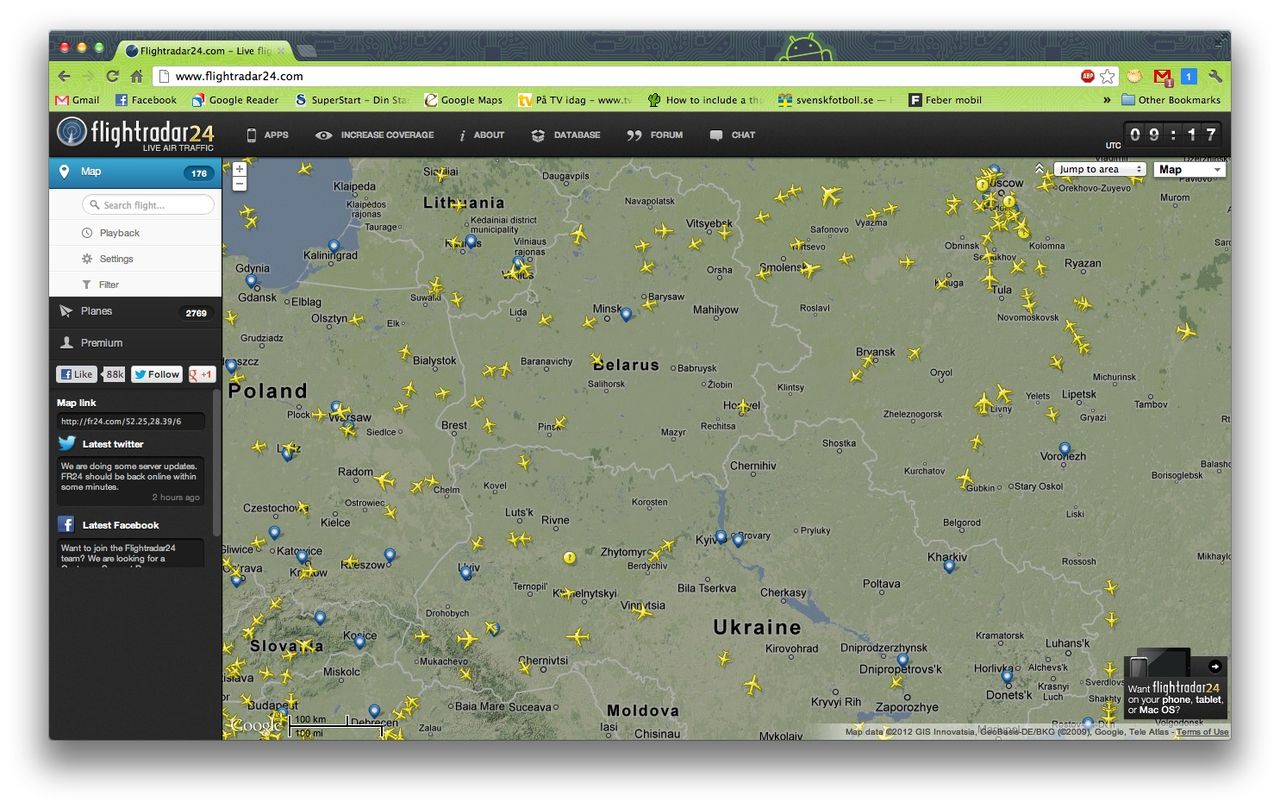Viewport: 1280px width, 808px height.
Task: Click the Gmail checker extension icon
Action: (1163, 76)
